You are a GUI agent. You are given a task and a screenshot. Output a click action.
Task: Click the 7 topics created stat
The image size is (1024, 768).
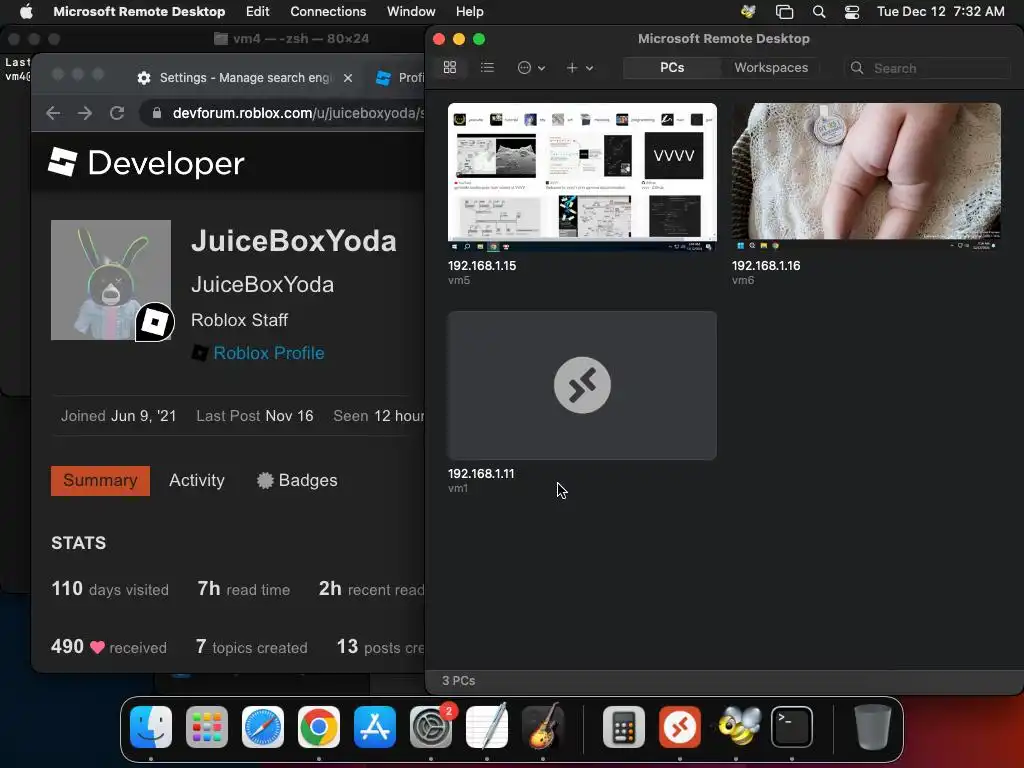coord(251,647)
